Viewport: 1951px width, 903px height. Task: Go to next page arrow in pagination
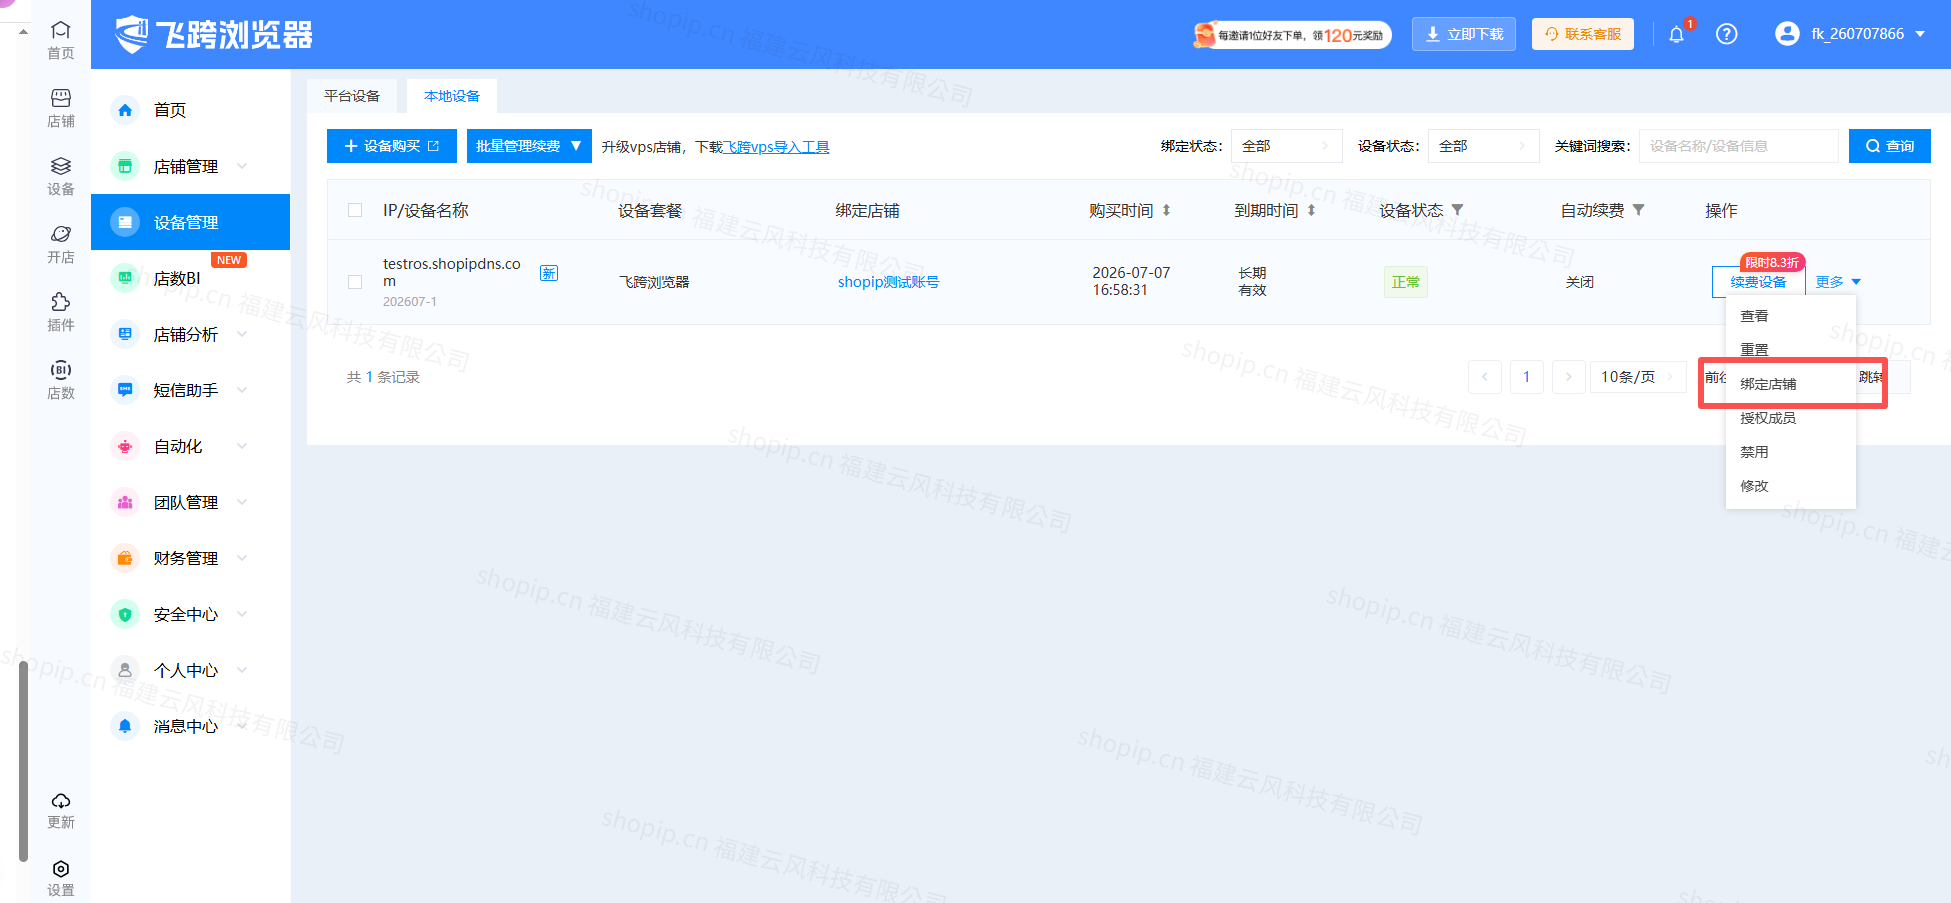pos(1569,377)
